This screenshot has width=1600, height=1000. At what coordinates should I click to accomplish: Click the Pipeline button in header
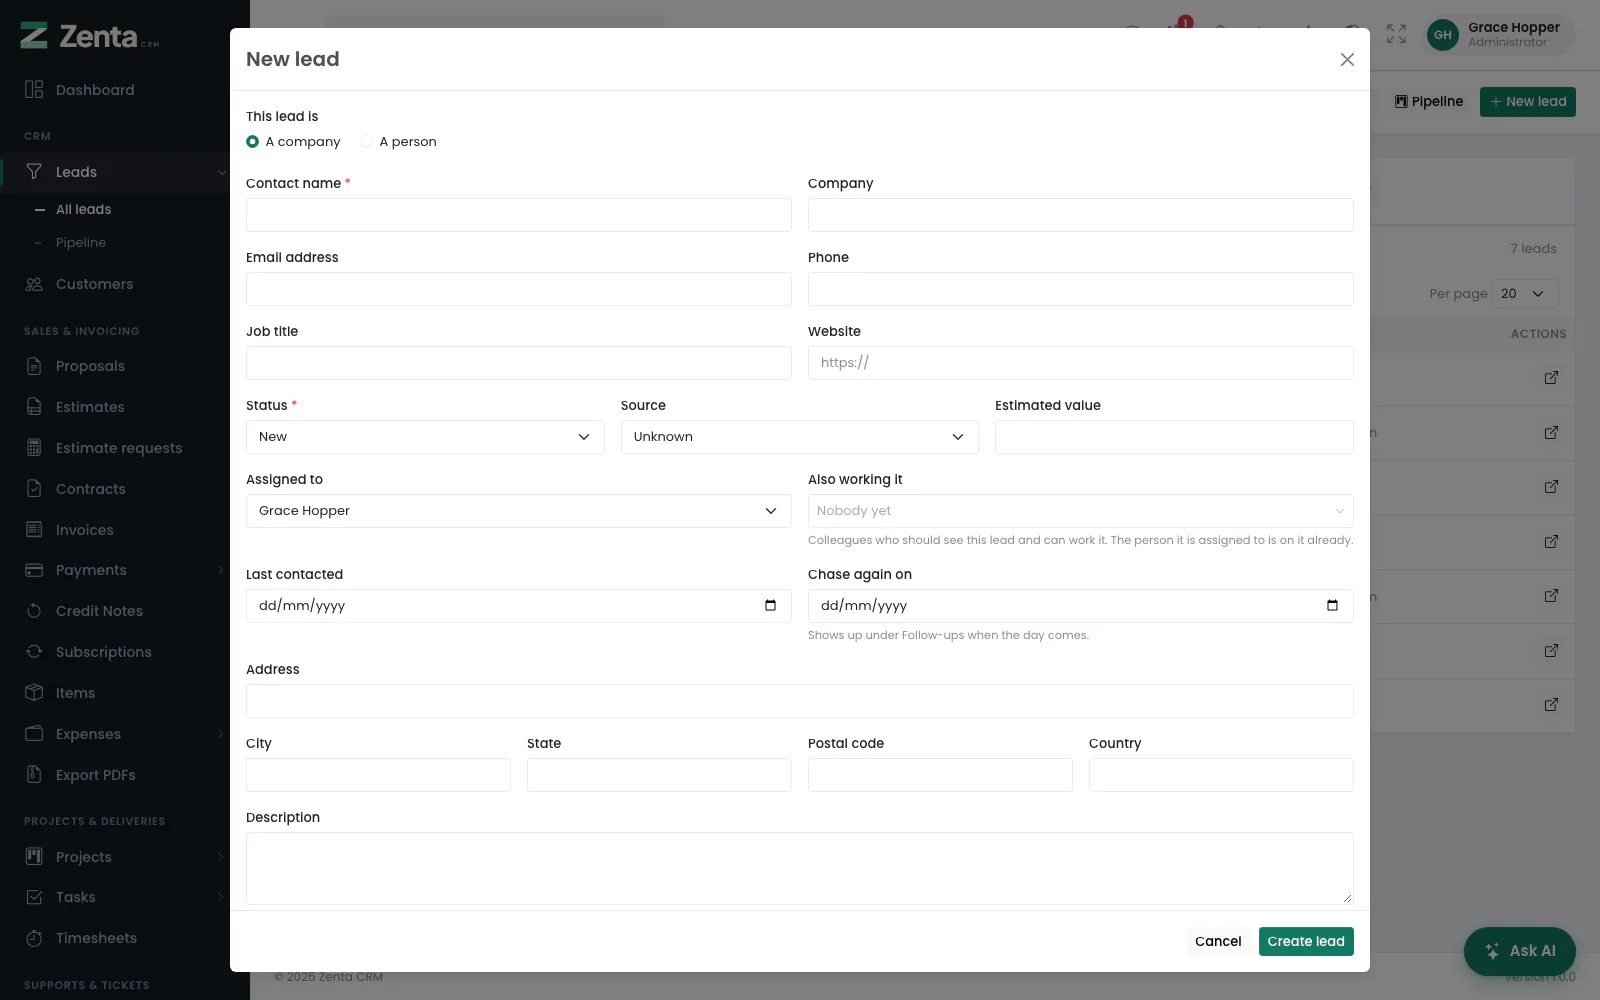pos(1429,102)
